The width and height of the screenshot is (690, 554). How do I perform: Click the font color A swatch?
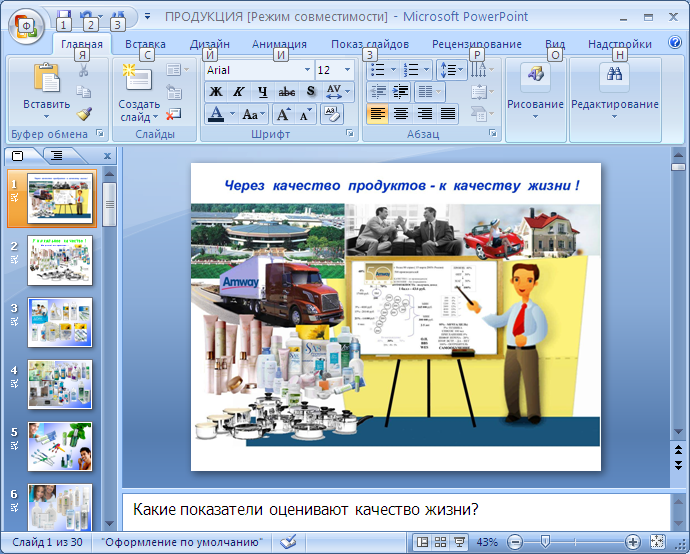point(216,114)
